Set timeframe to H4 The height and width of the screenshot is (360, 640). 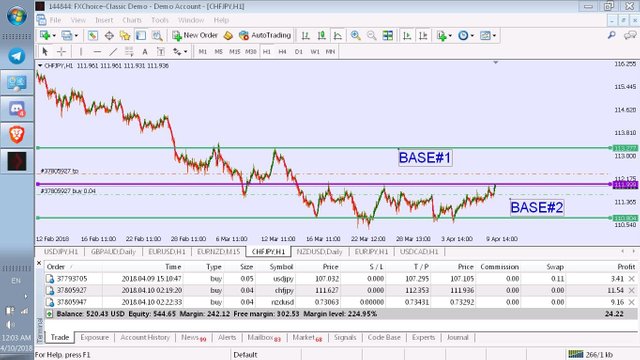[x=282, y=51]
